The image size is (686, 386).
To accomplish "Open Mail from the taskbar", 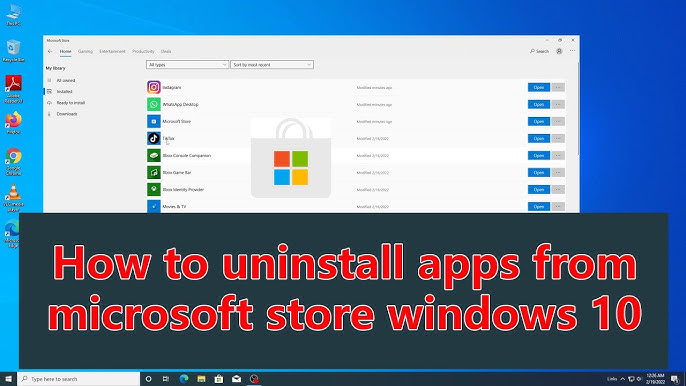I will [x=236, y=379].
